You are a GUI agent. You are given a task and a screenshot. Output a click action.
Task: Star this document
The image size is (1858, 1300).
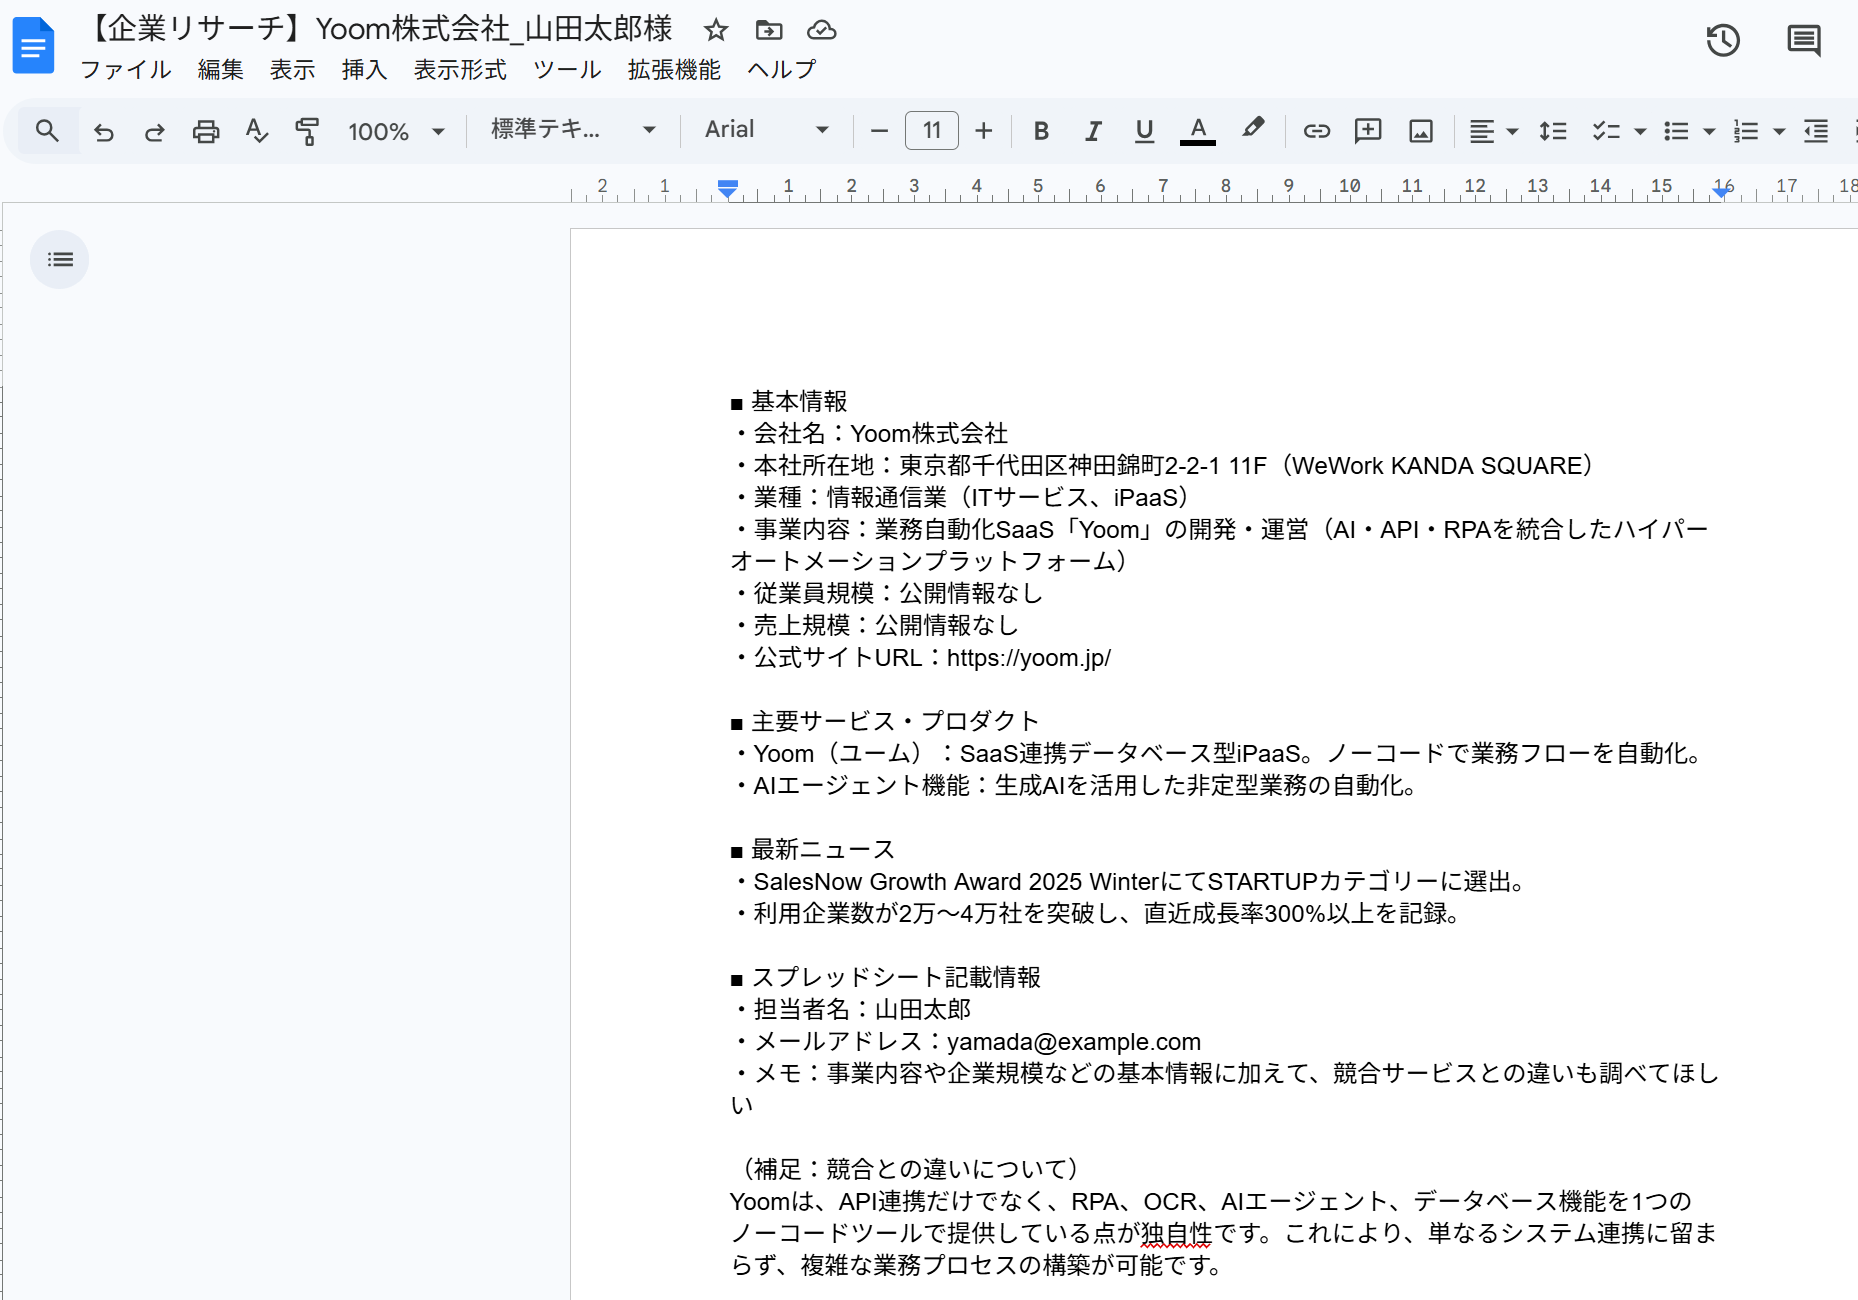click(715, 30)
